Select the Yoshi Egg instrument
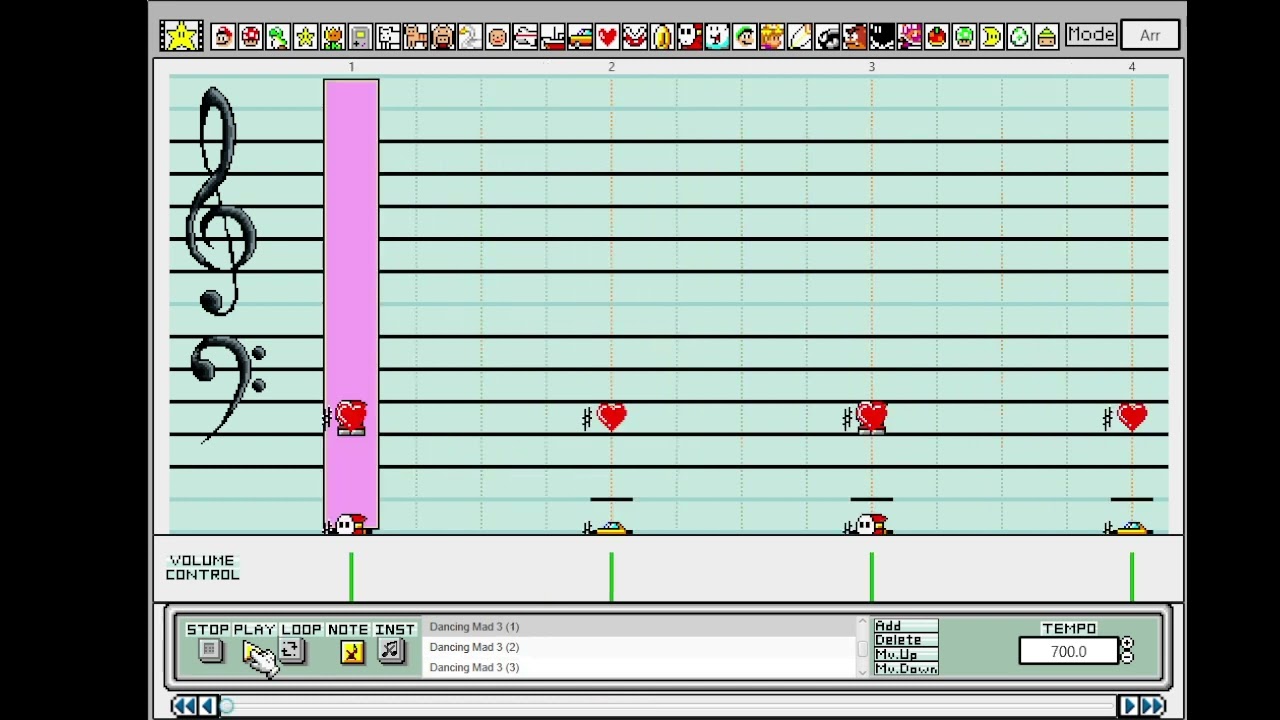1280x720 pixels. [x=1019, y=37]
